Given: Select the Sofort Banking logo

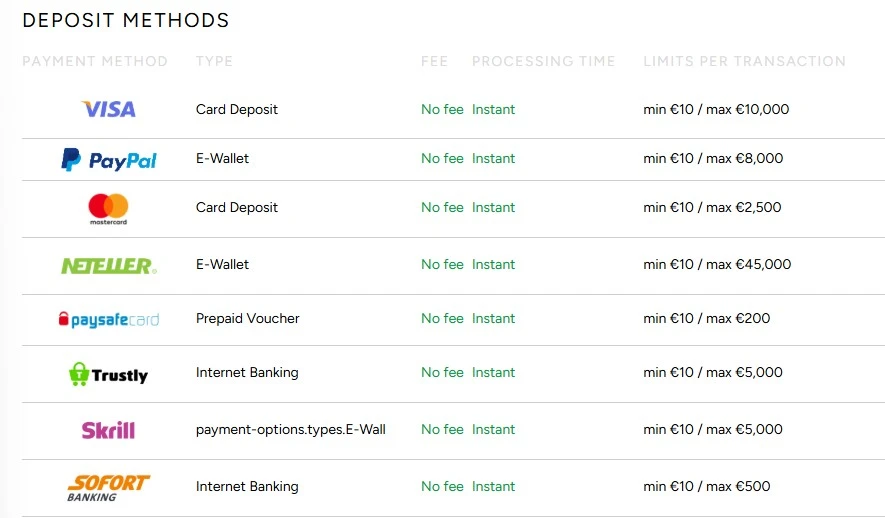Looking at the screenshot, I should tap(108, 487).
